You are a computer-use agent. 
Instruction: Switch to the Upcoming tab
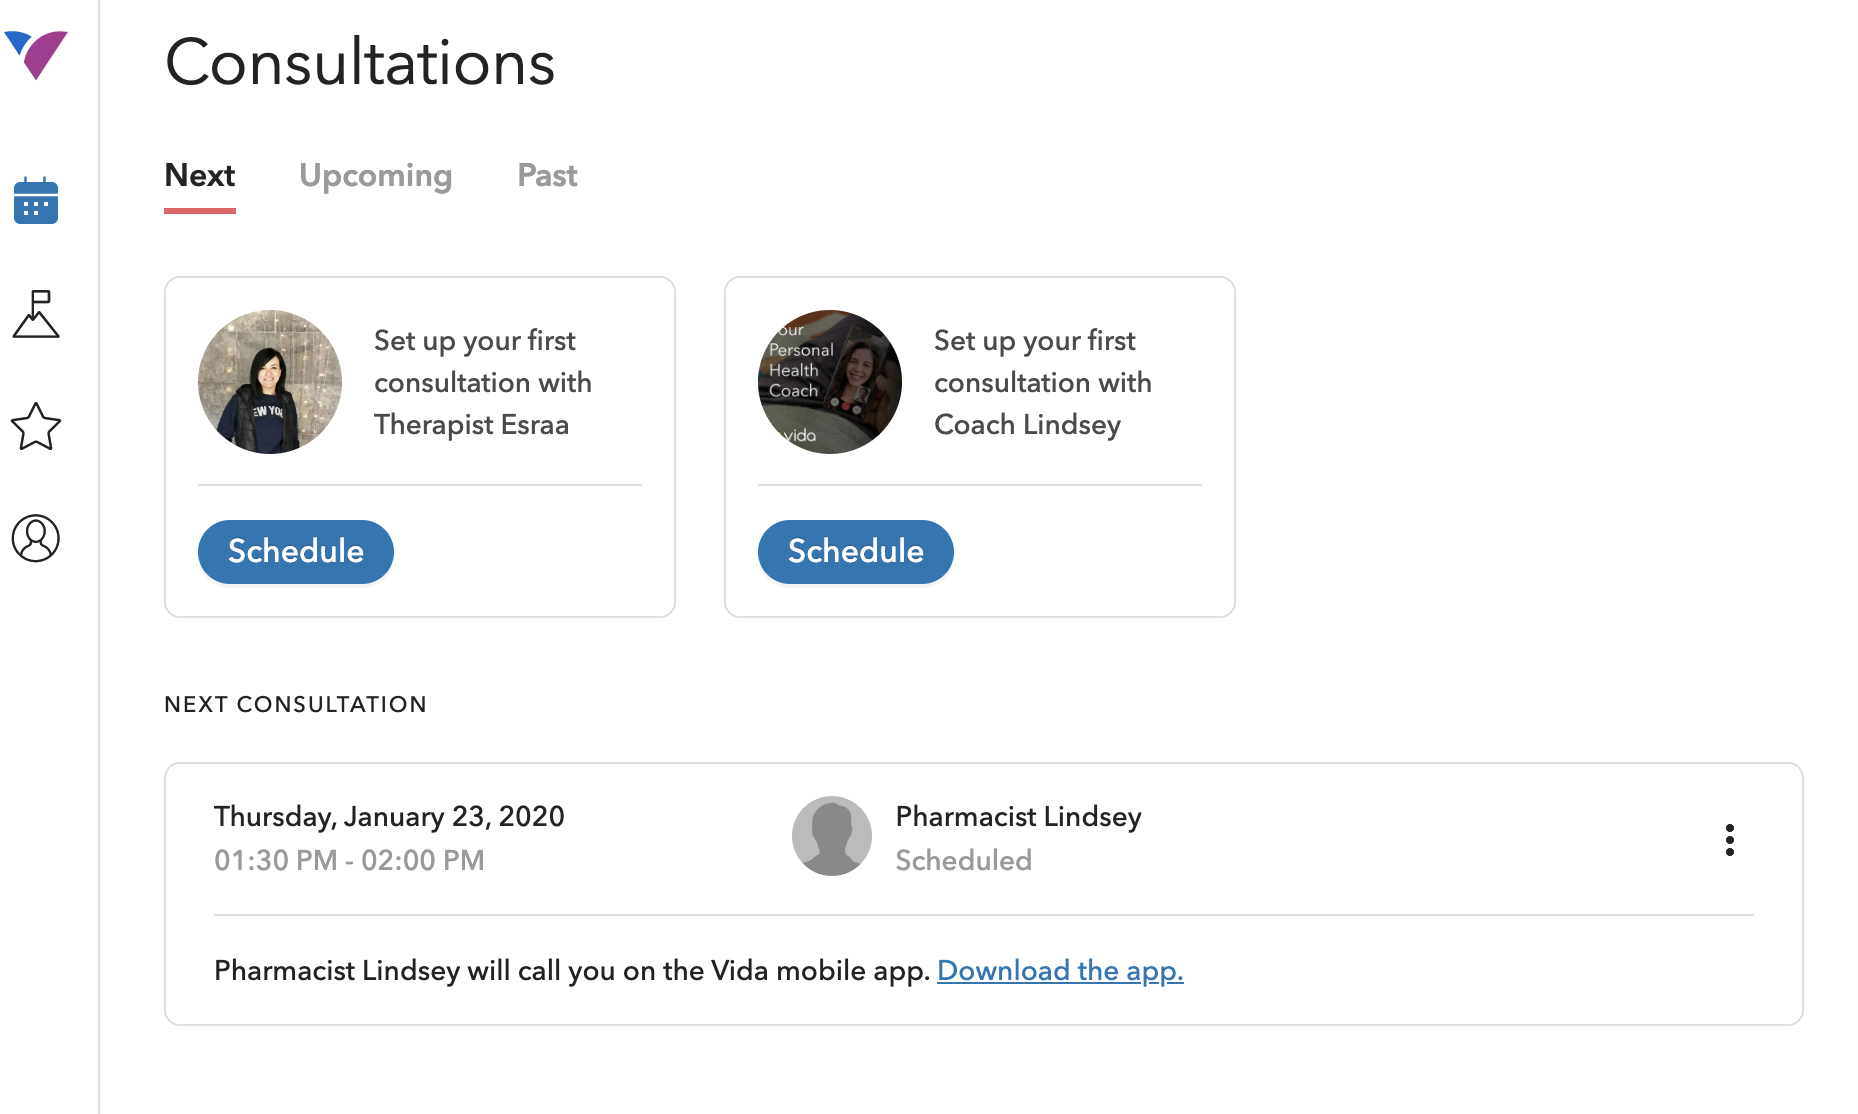click(x=376, y=176)
